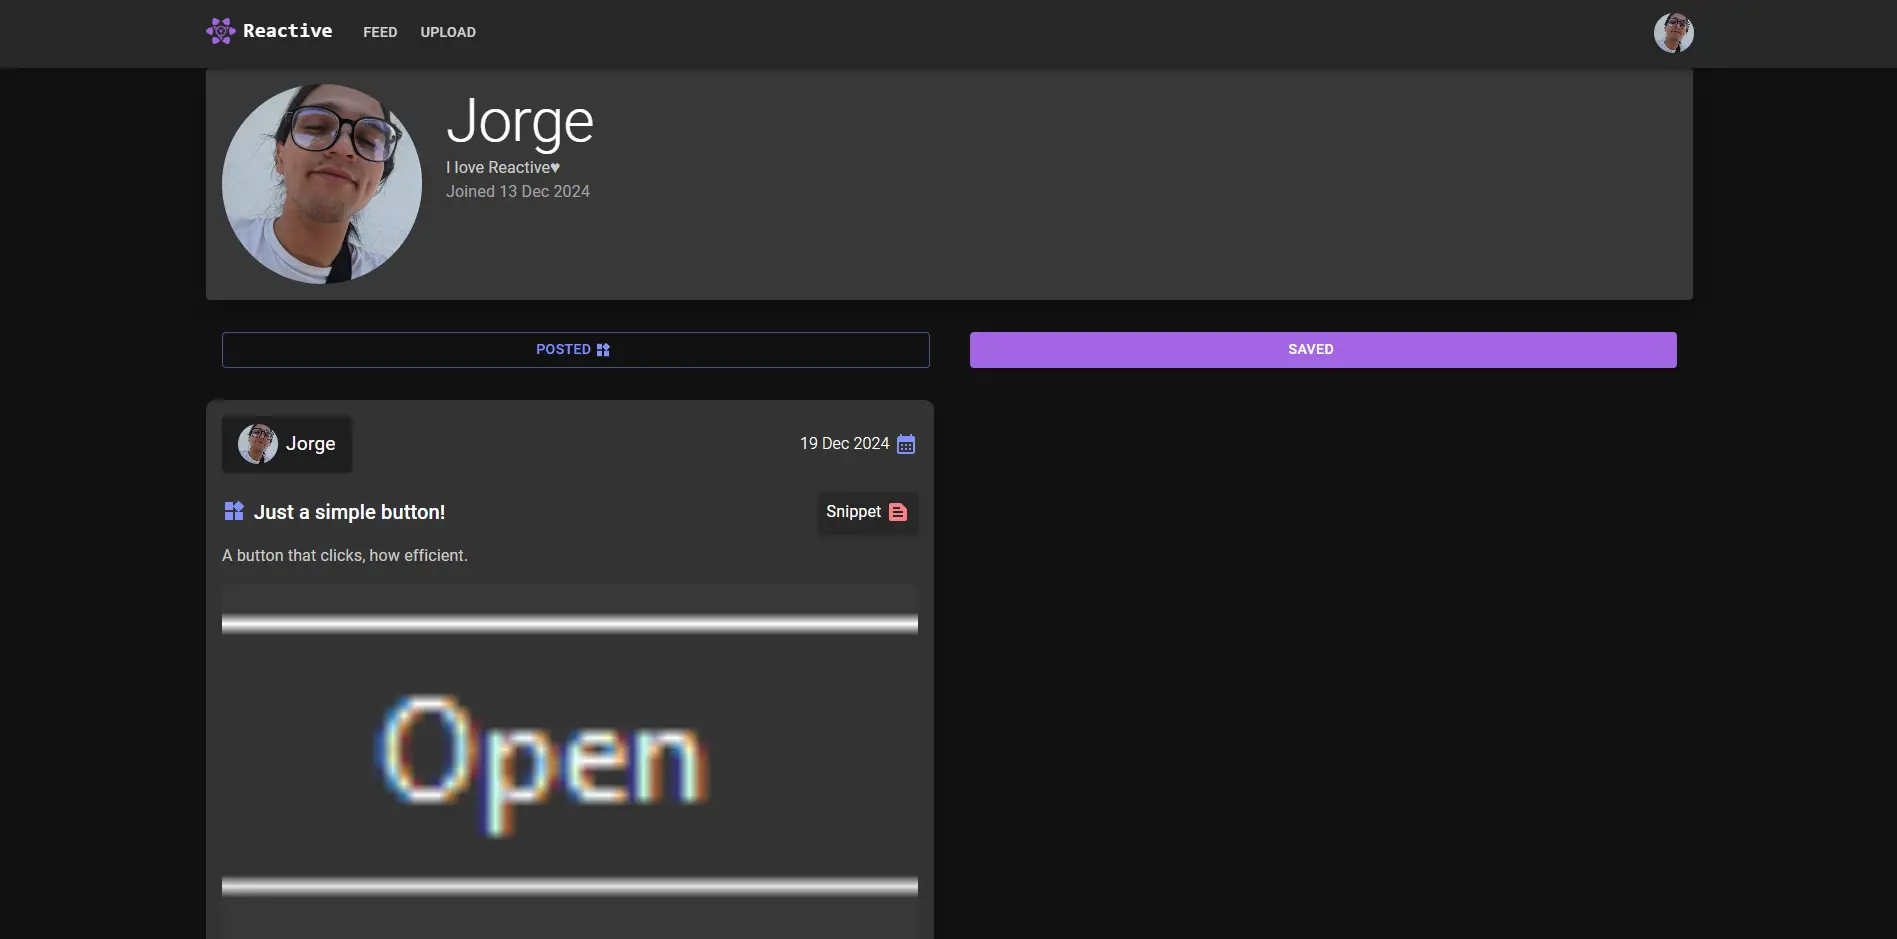Click the Jorge author chip on the post
This screenshot has height=939, width=1897.
pos(287,444)
